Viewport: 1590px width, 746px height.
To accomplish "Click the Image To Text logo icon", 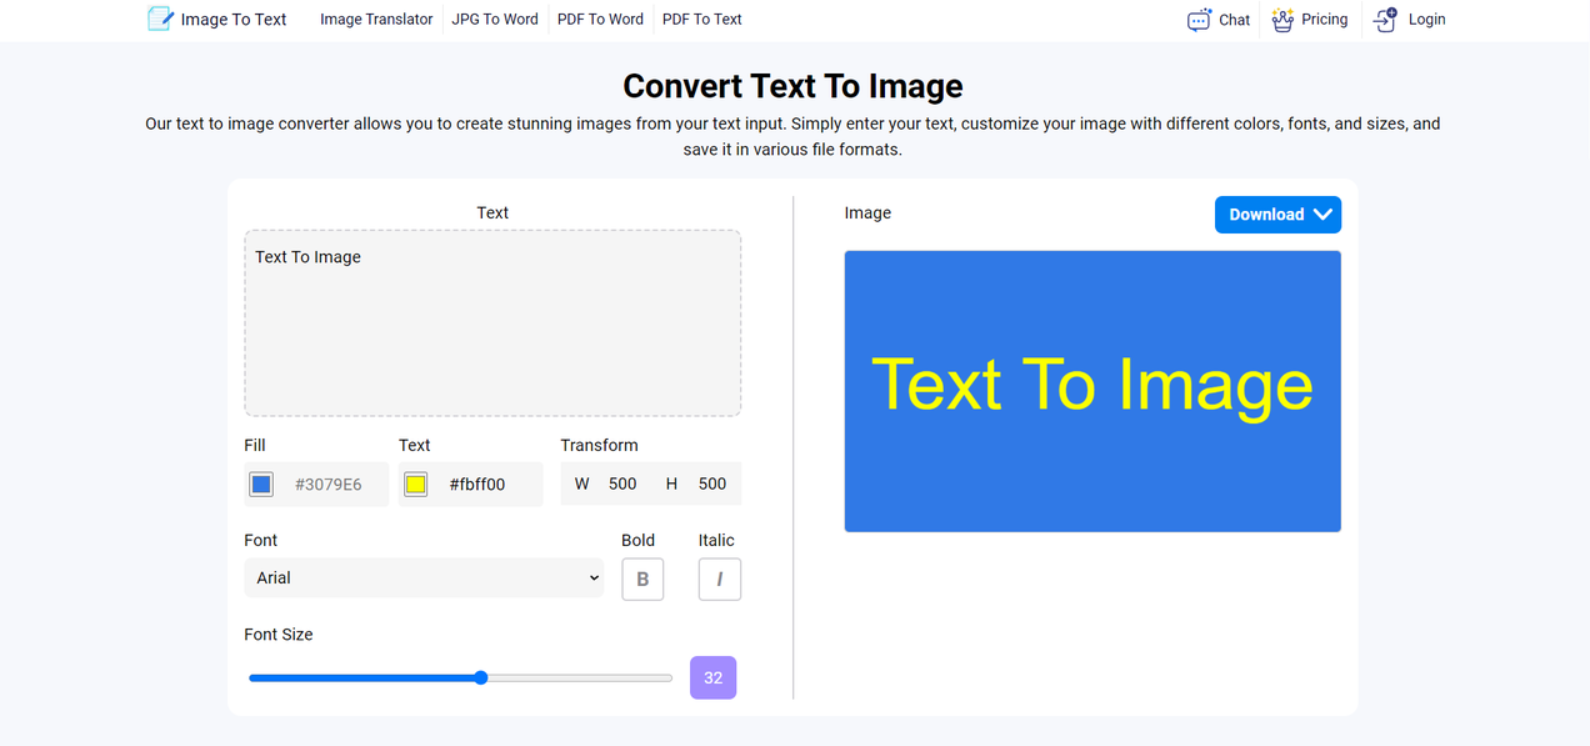I will pyautogui.click(x=160, y=19).
